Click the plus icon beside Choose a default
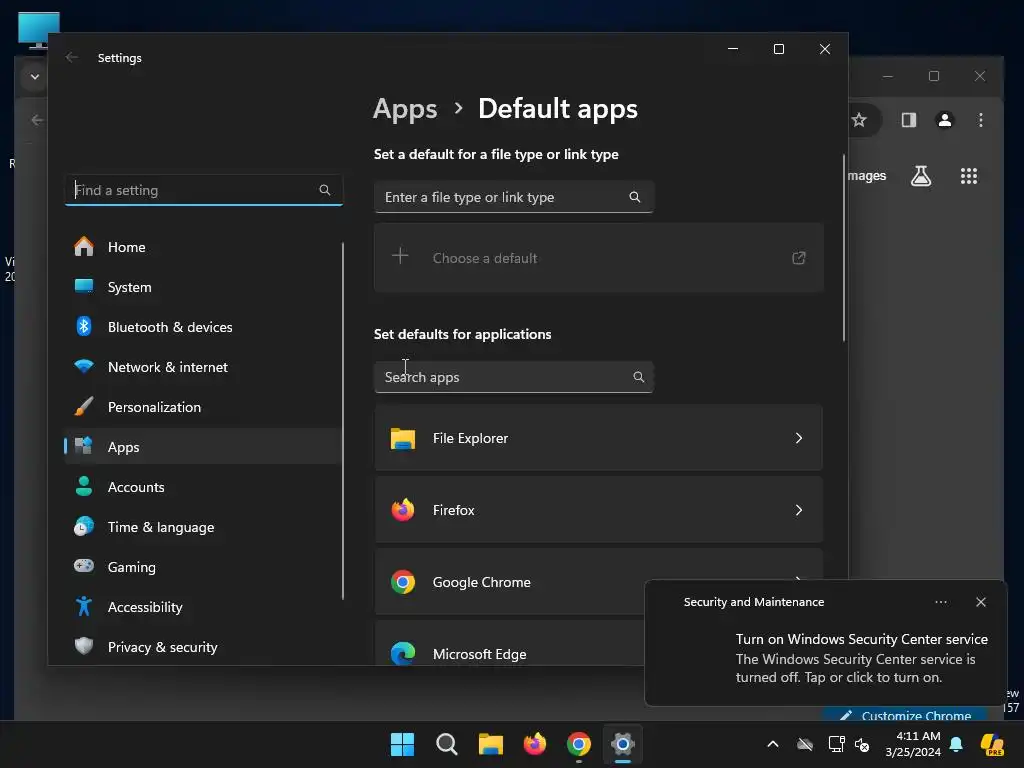The image size is (1024, 768). [x=400, y=256]
